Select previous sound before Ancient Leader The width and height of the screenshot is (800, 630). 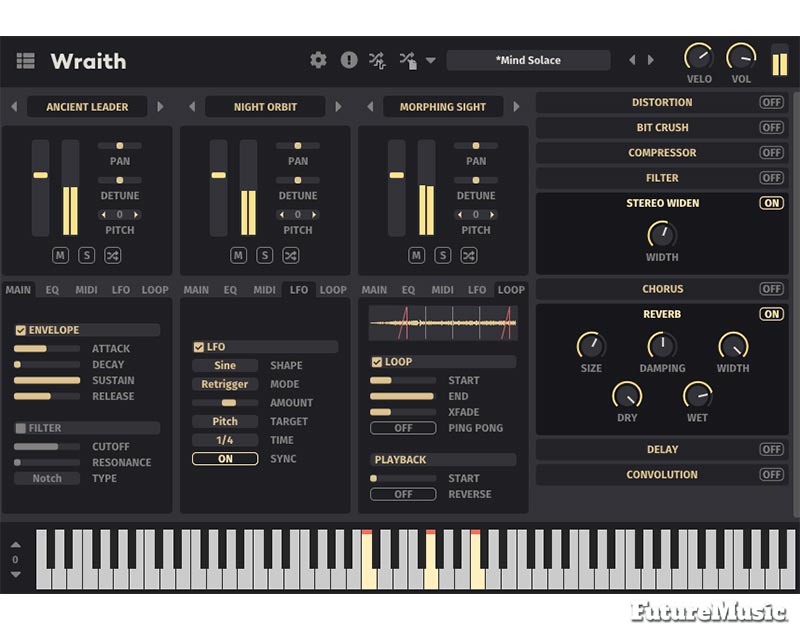(14, 107)
